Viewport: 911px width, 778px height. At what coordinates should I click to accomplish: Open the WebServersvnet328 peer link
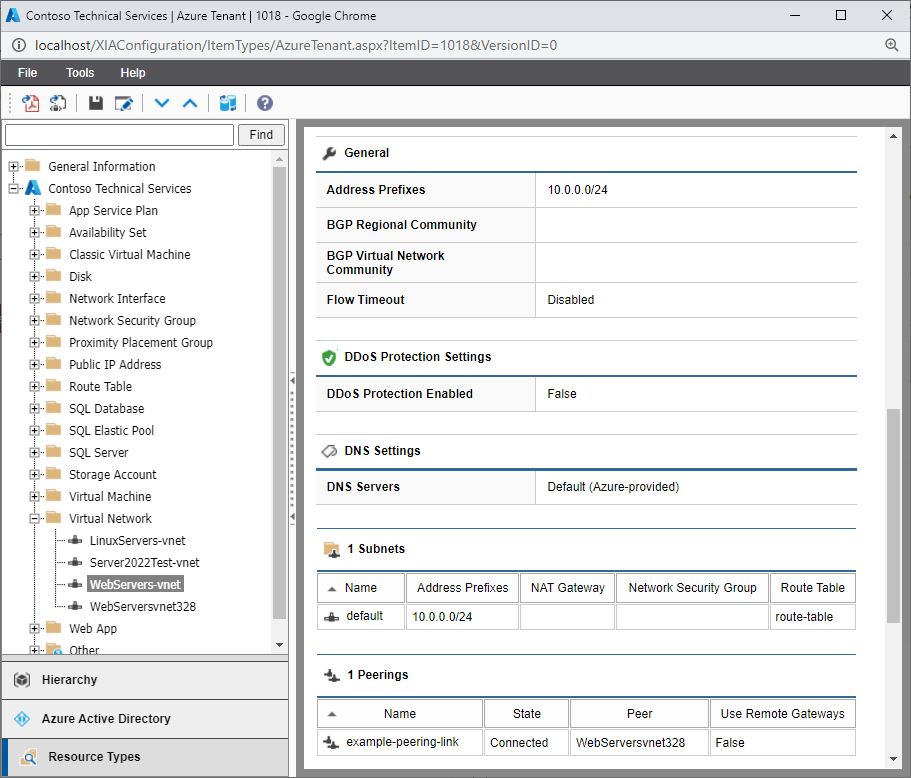(630, 743)
